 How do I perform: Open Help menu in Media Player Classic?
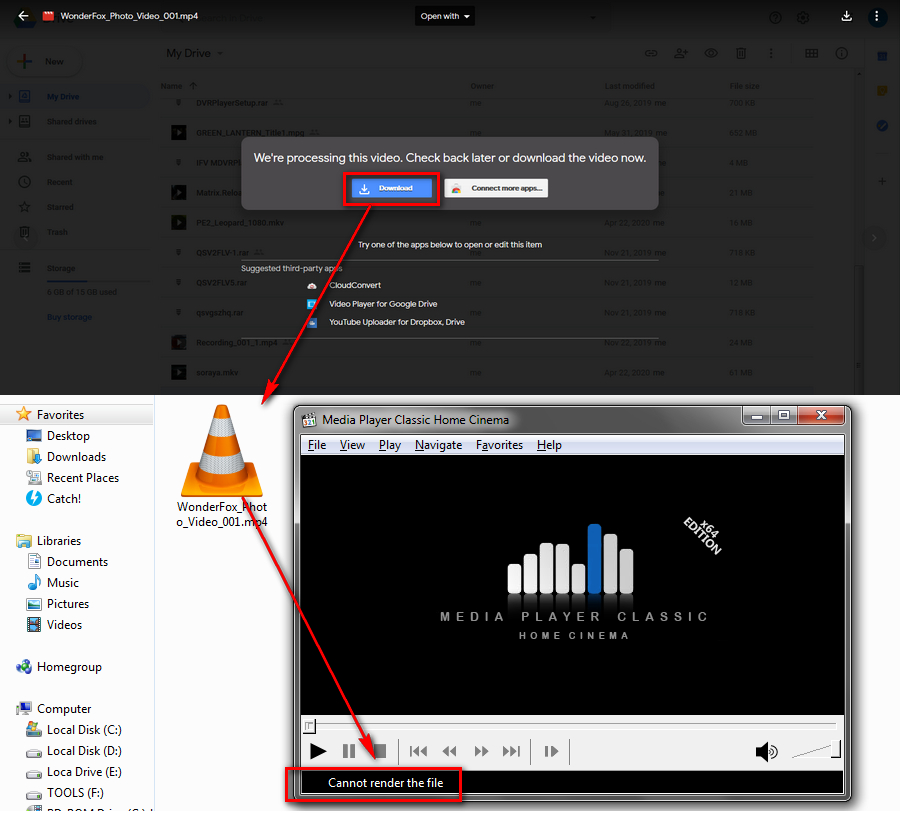tap(549, 445)
